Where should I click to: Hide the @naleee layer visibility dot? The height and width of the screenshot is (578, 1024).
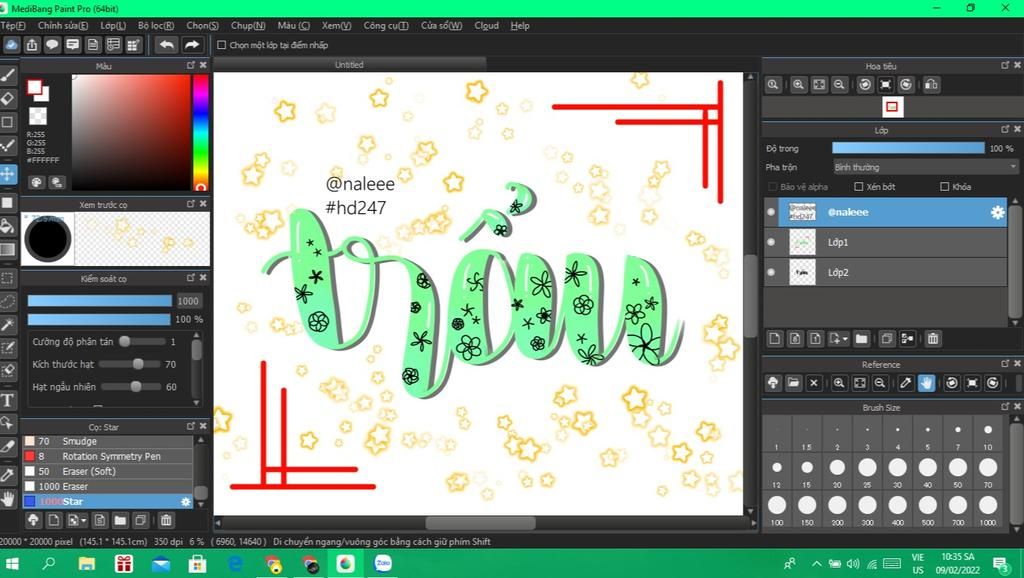tap(771, 212)
